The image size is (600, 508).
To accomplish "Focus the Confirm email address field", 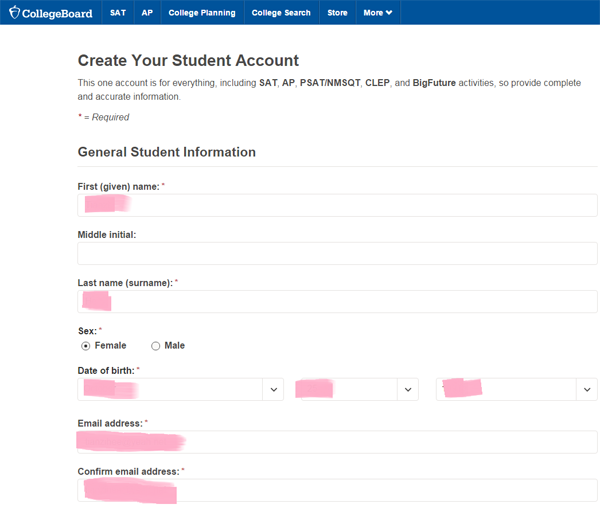I will point(337,490).
